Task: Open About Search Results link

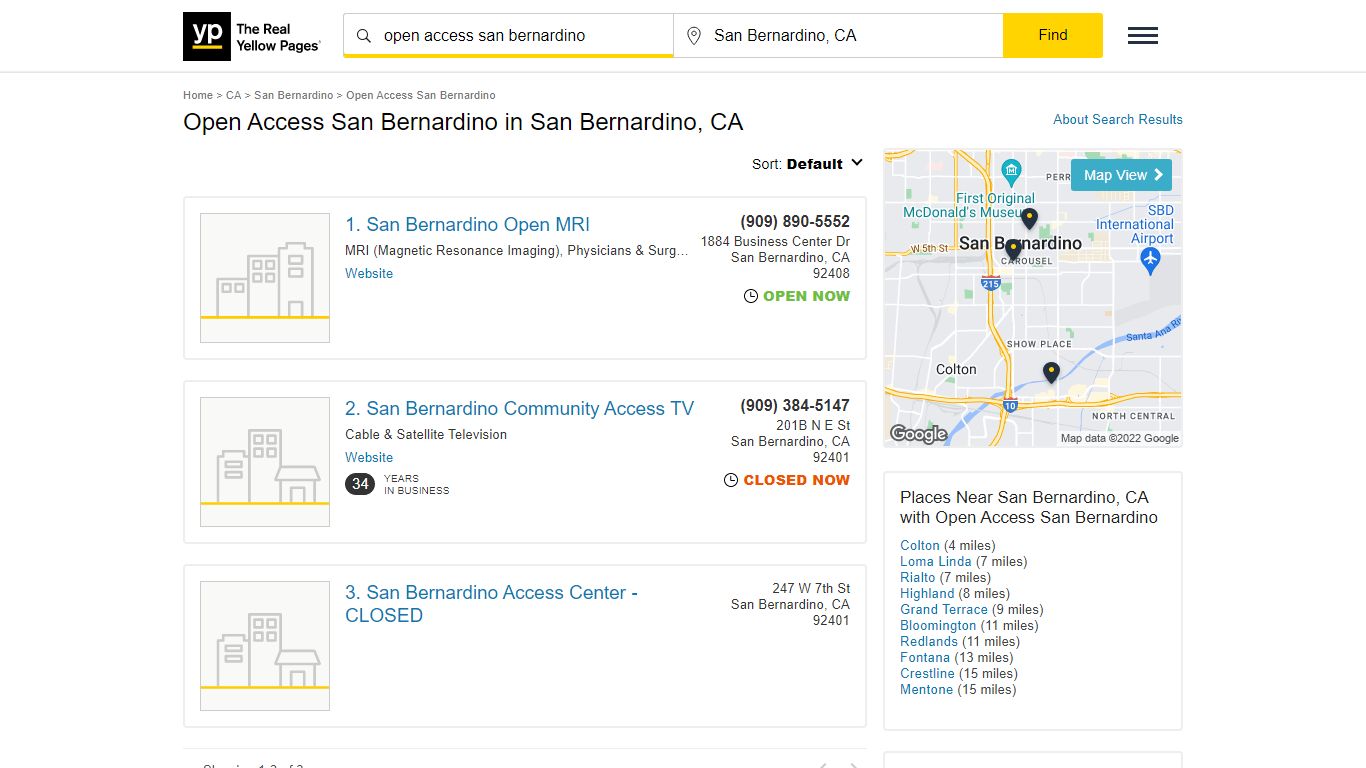Action: point(1118,119)
